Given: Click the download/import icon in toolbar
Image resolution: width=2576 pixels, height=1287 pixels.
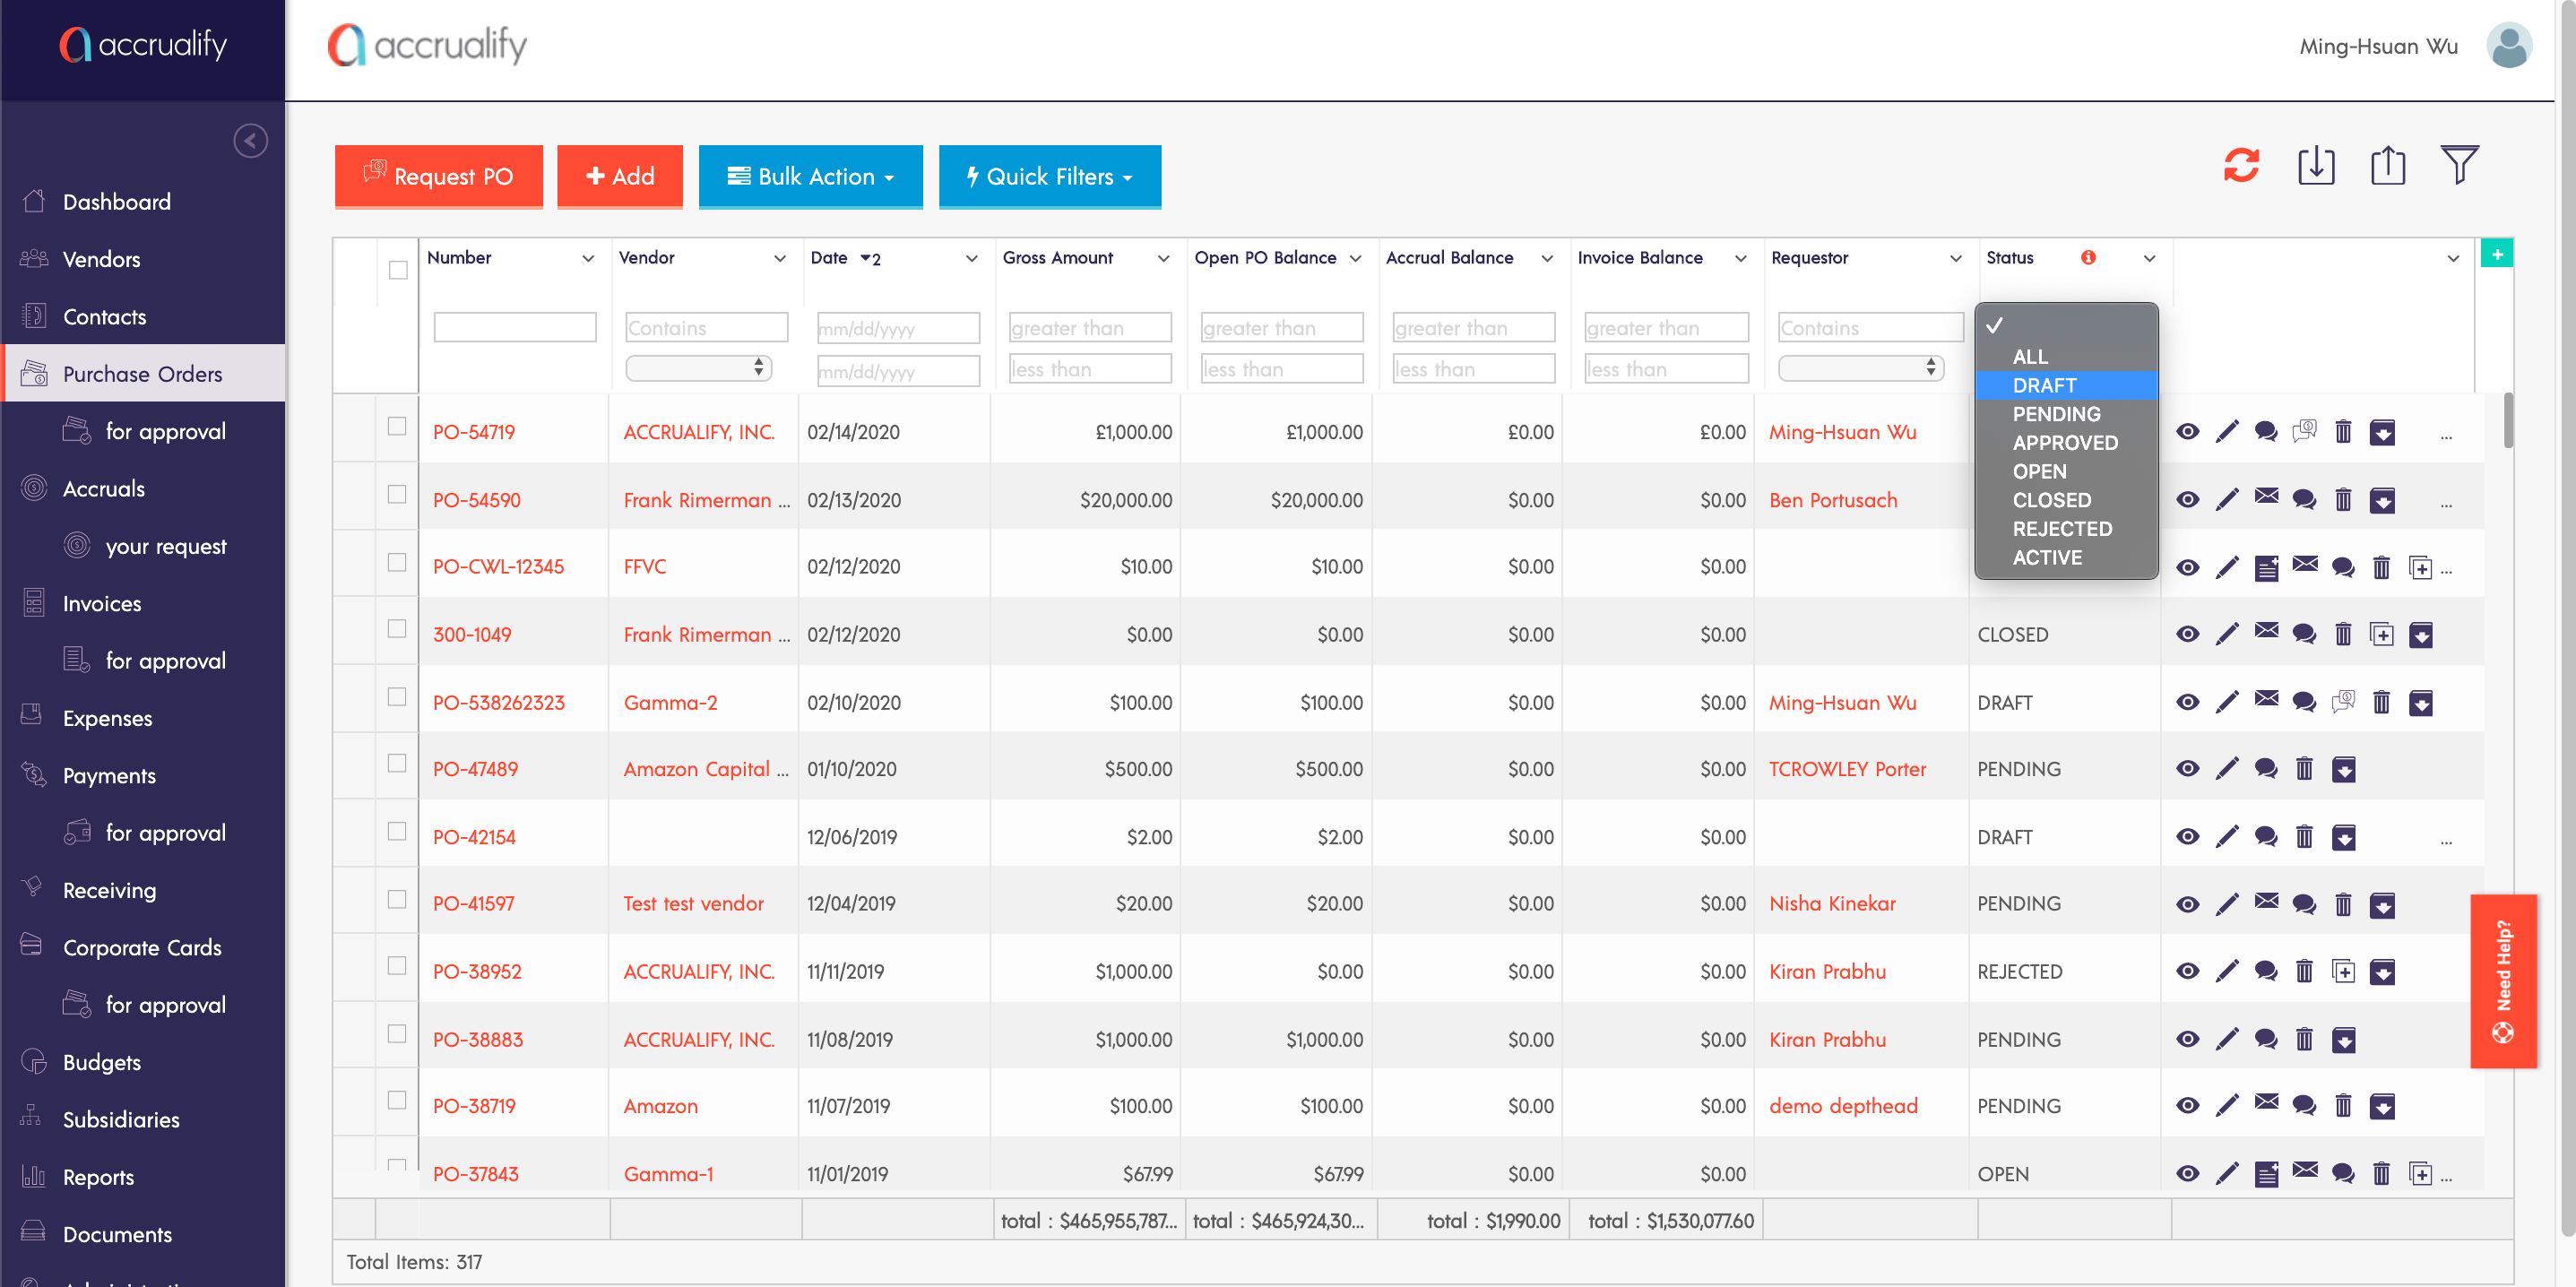Looking at the screenshot, I should (2315, 166).
